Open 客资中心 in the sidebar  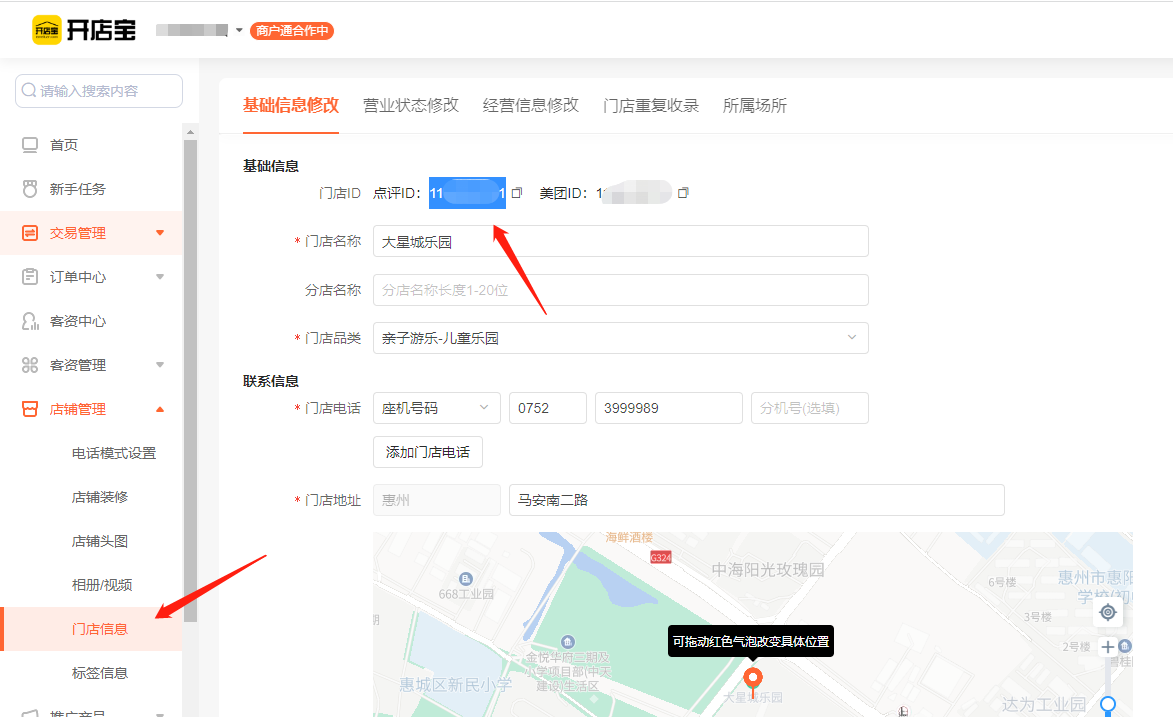coord(77,321)
